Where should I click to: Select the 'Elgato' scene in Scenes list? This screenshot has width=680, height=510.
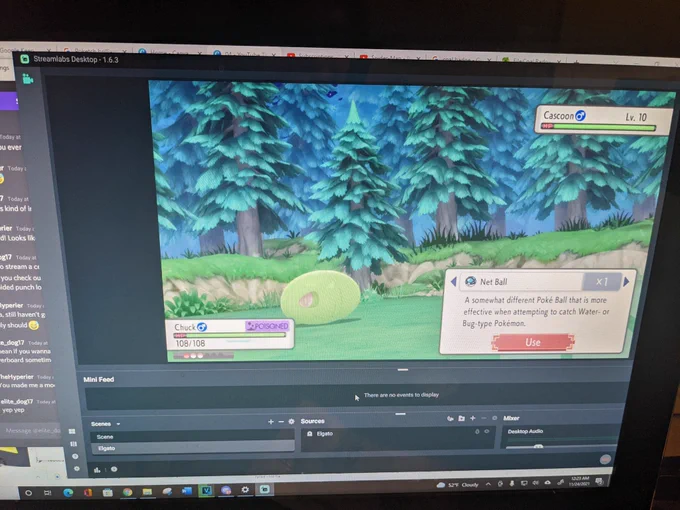point(193,448)
